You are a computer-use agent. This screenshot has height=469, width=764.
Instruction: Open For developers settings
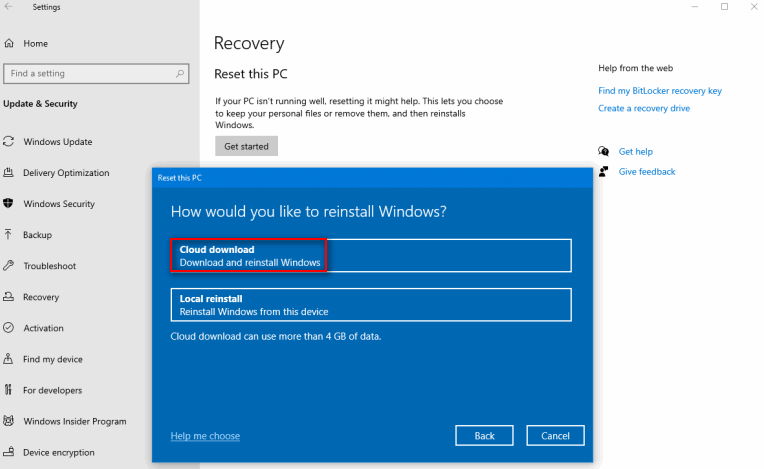pos(52,391)
